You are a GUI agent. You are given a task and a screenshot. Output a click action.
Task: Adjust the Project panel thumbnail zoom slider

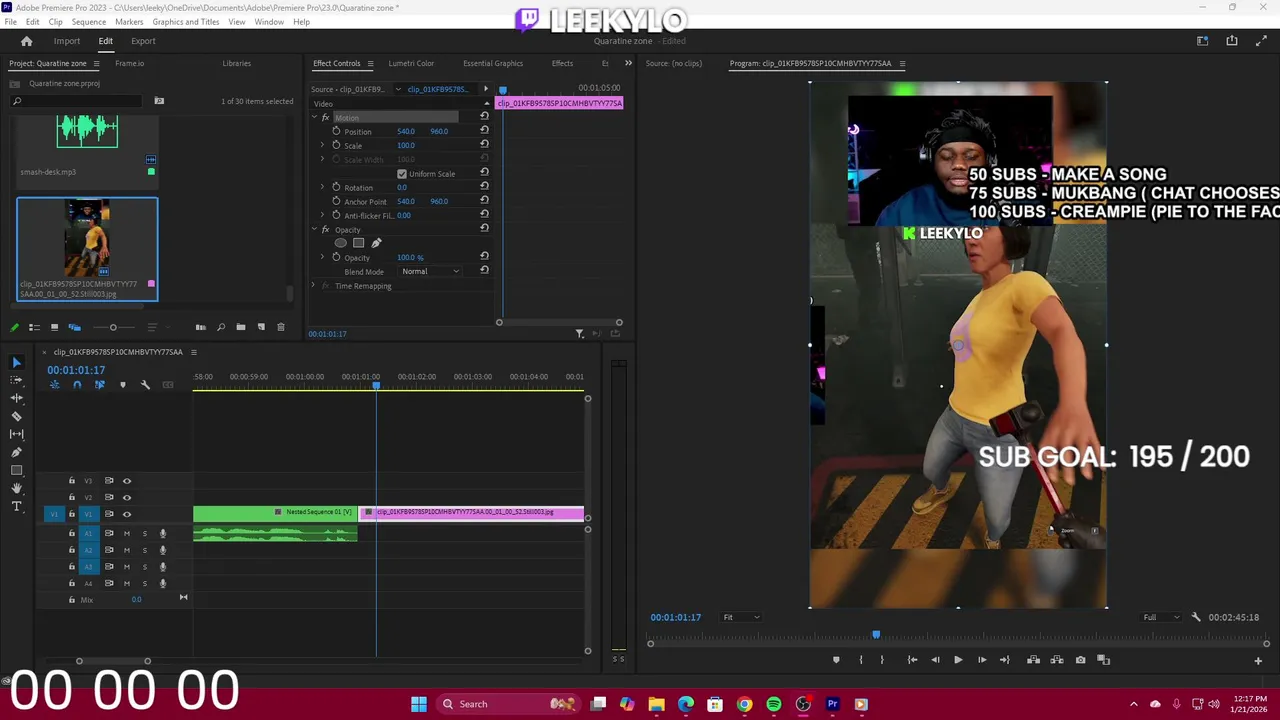click(113, 327)
